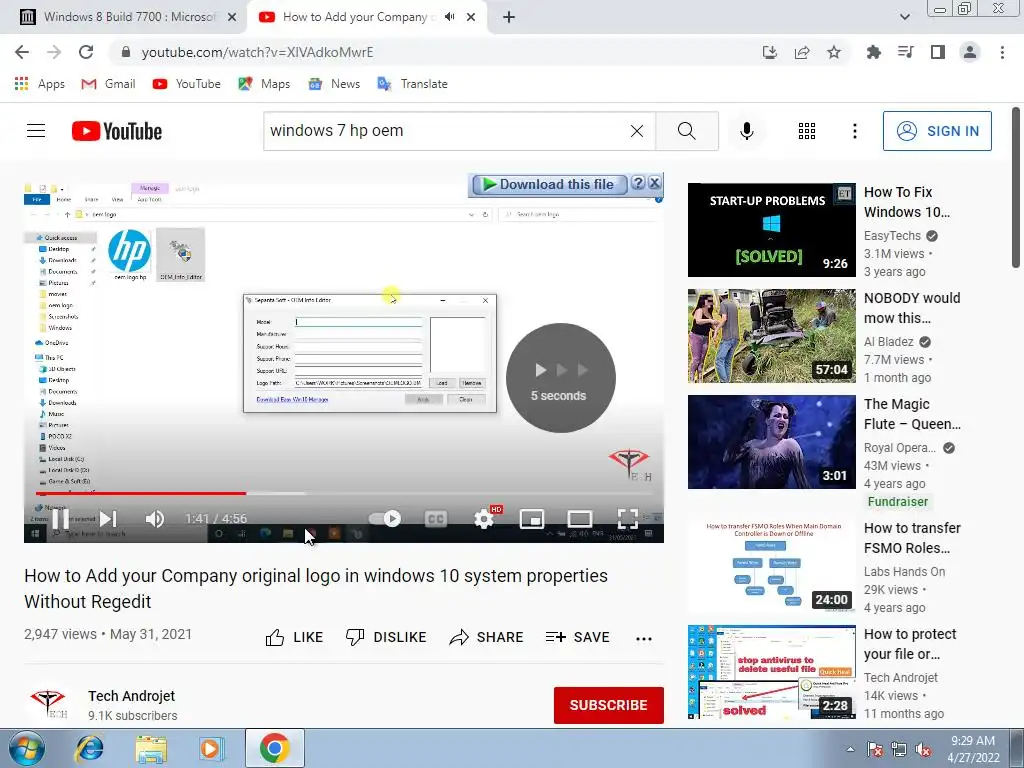Open Windows Start button
Screen dimensions: 1024x768
[x=25, y=748]
